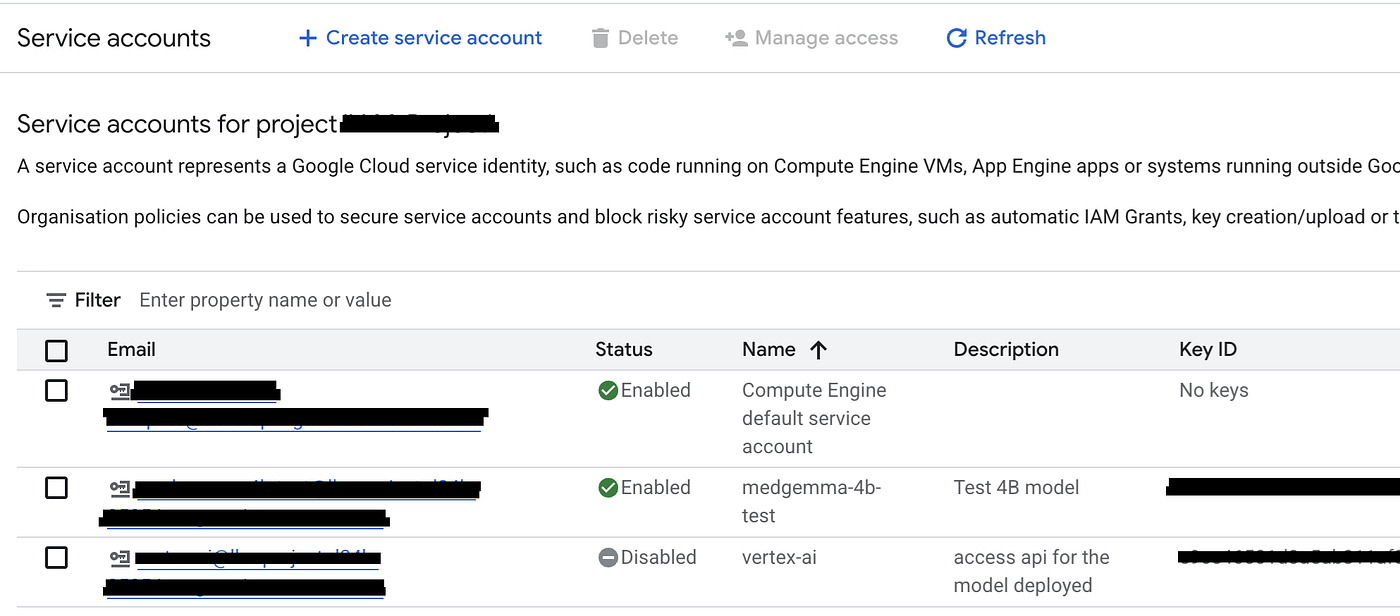The image size is (1400, 616).
Task: Click the 'Service accounts' page title
Action: click(x=114, y=38)
